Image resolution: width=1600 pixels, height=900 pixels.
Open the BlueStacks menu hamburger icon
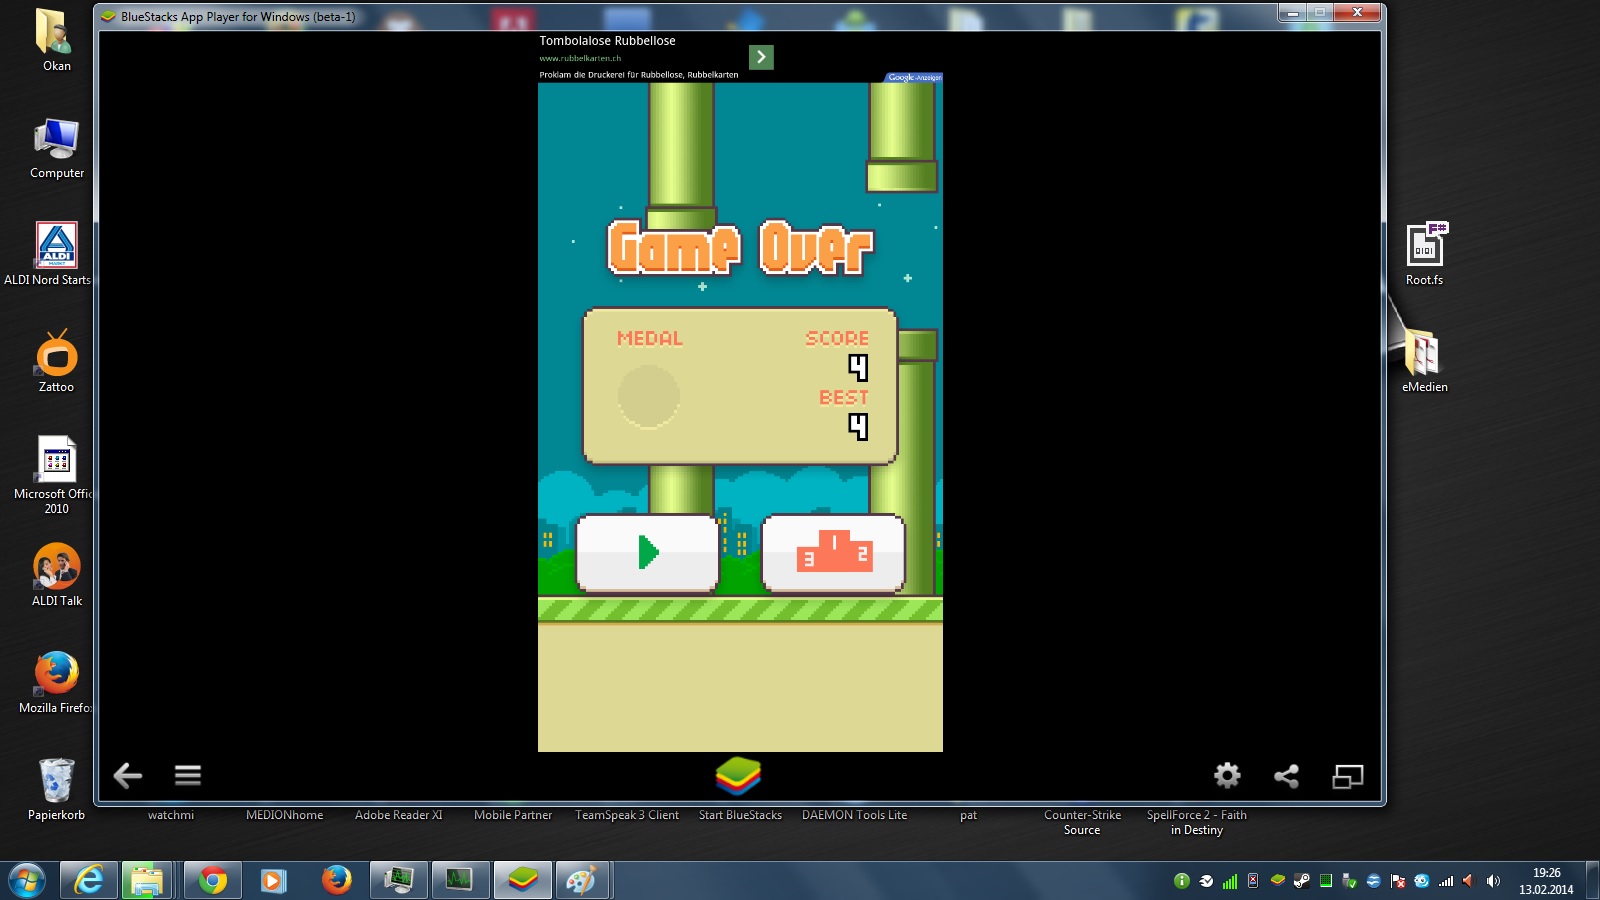tap(188, 775)
